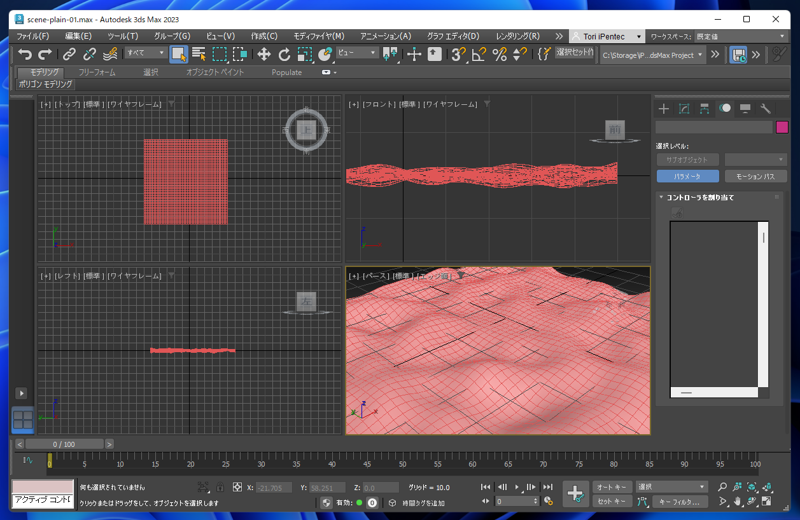The width and height of the screenshot is (800, 520).
Task: Open the project path dropdown
Action: tap(653, 55)
